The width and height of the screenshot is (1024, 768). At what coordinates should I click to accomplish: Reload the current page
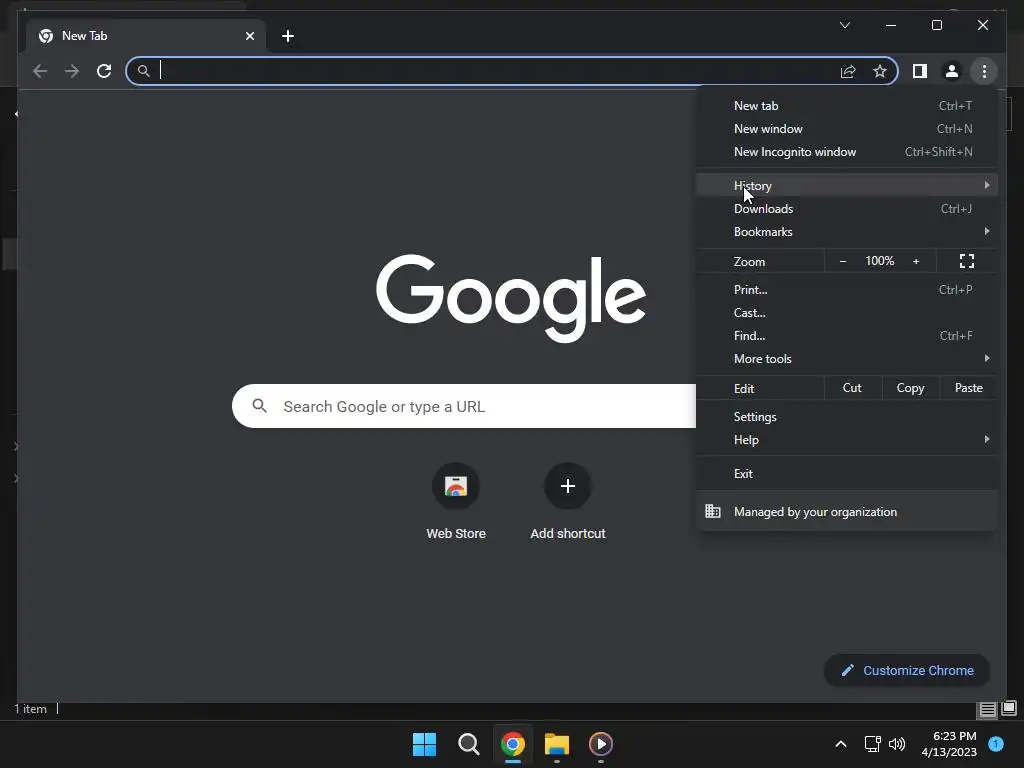[104, 71]
